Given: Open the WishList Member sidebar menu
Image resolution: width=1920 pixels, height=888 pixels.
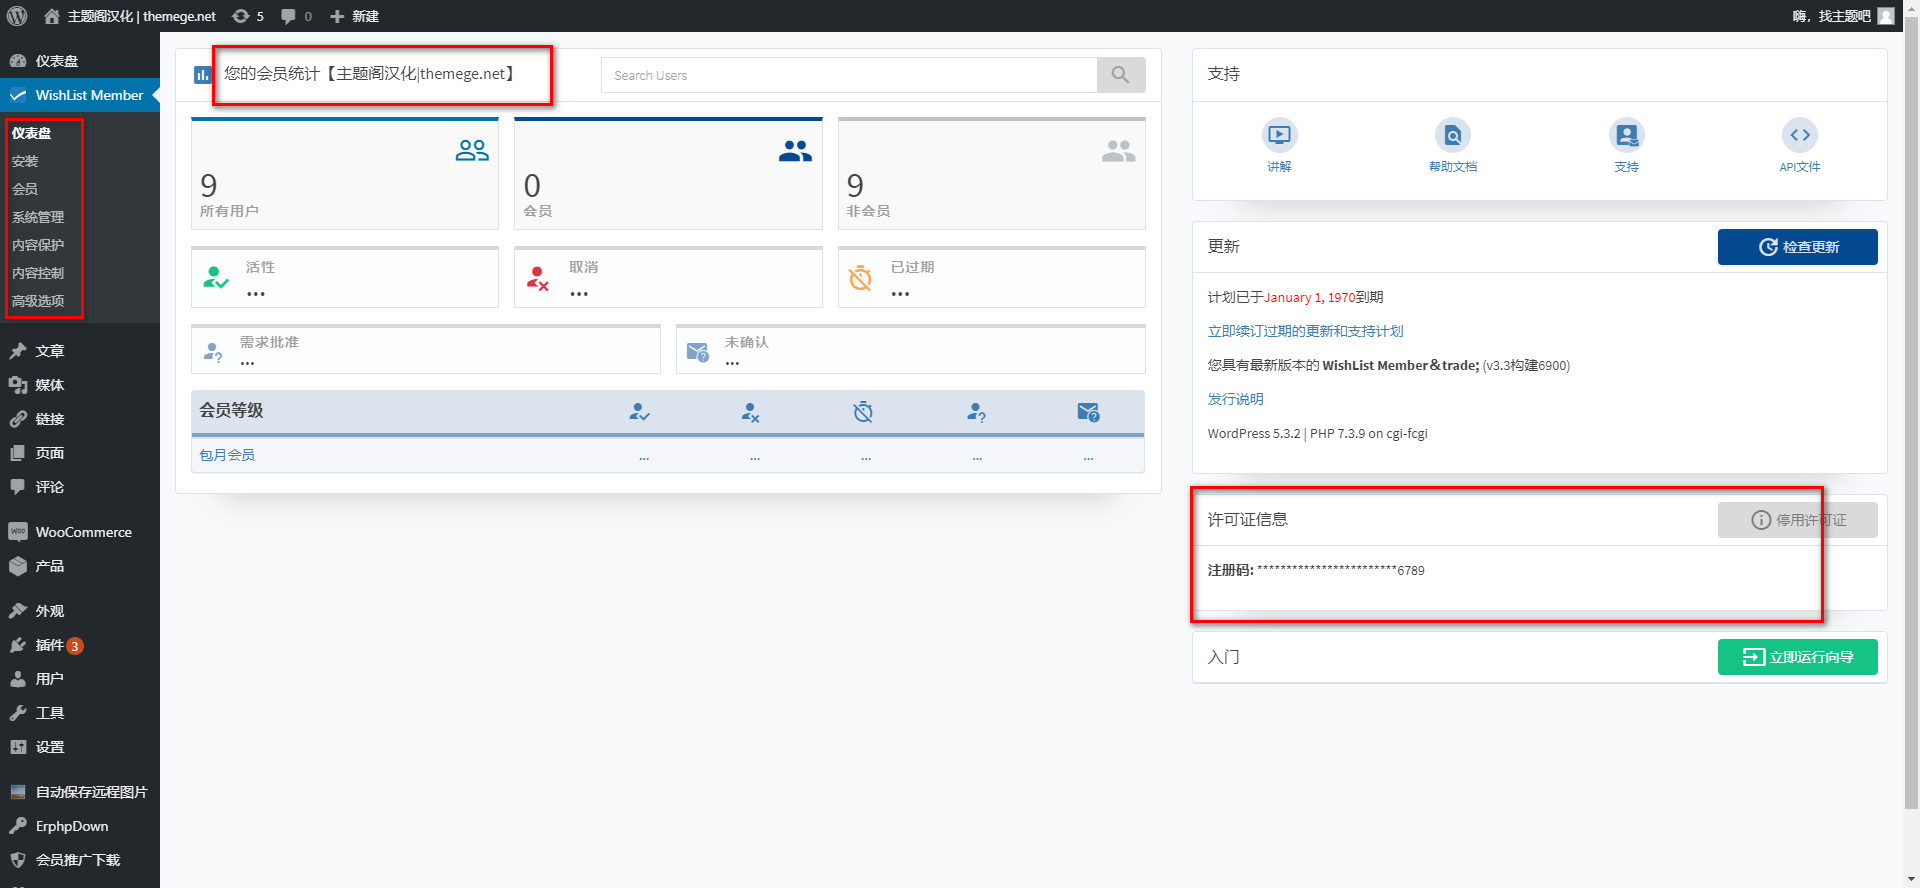Looking at the screenshot, I should 80,95.
